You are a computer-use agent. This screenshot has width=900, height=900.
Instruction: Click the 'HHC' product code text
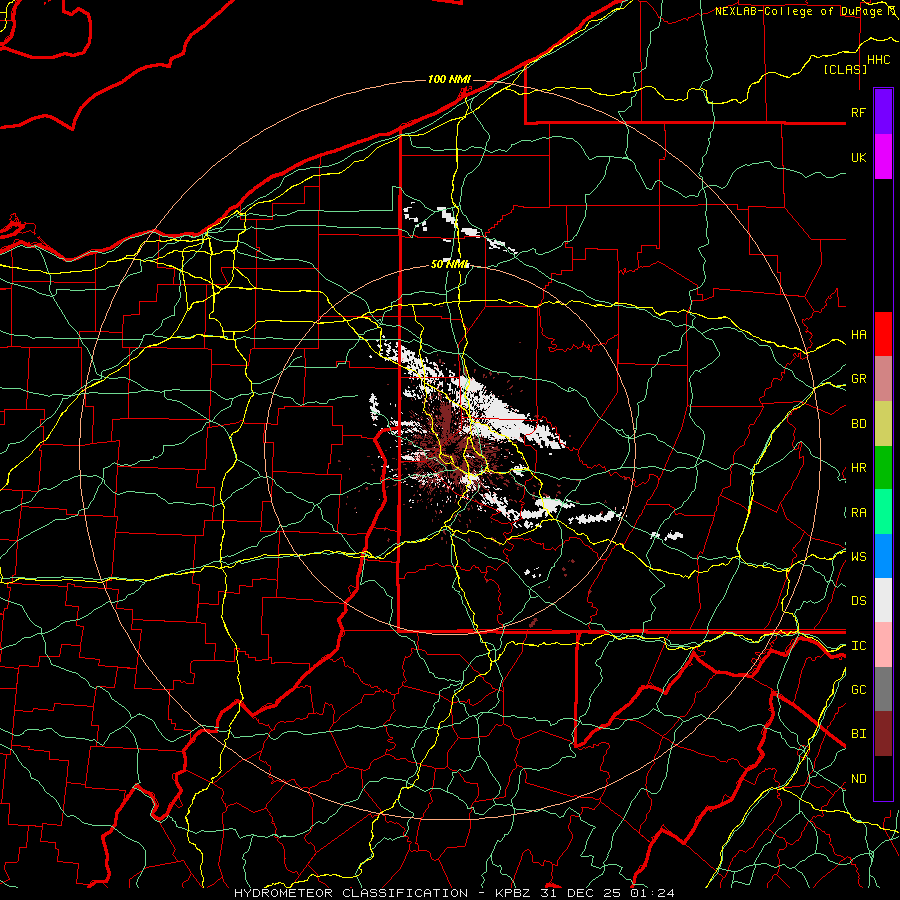(x=878, y=60)
